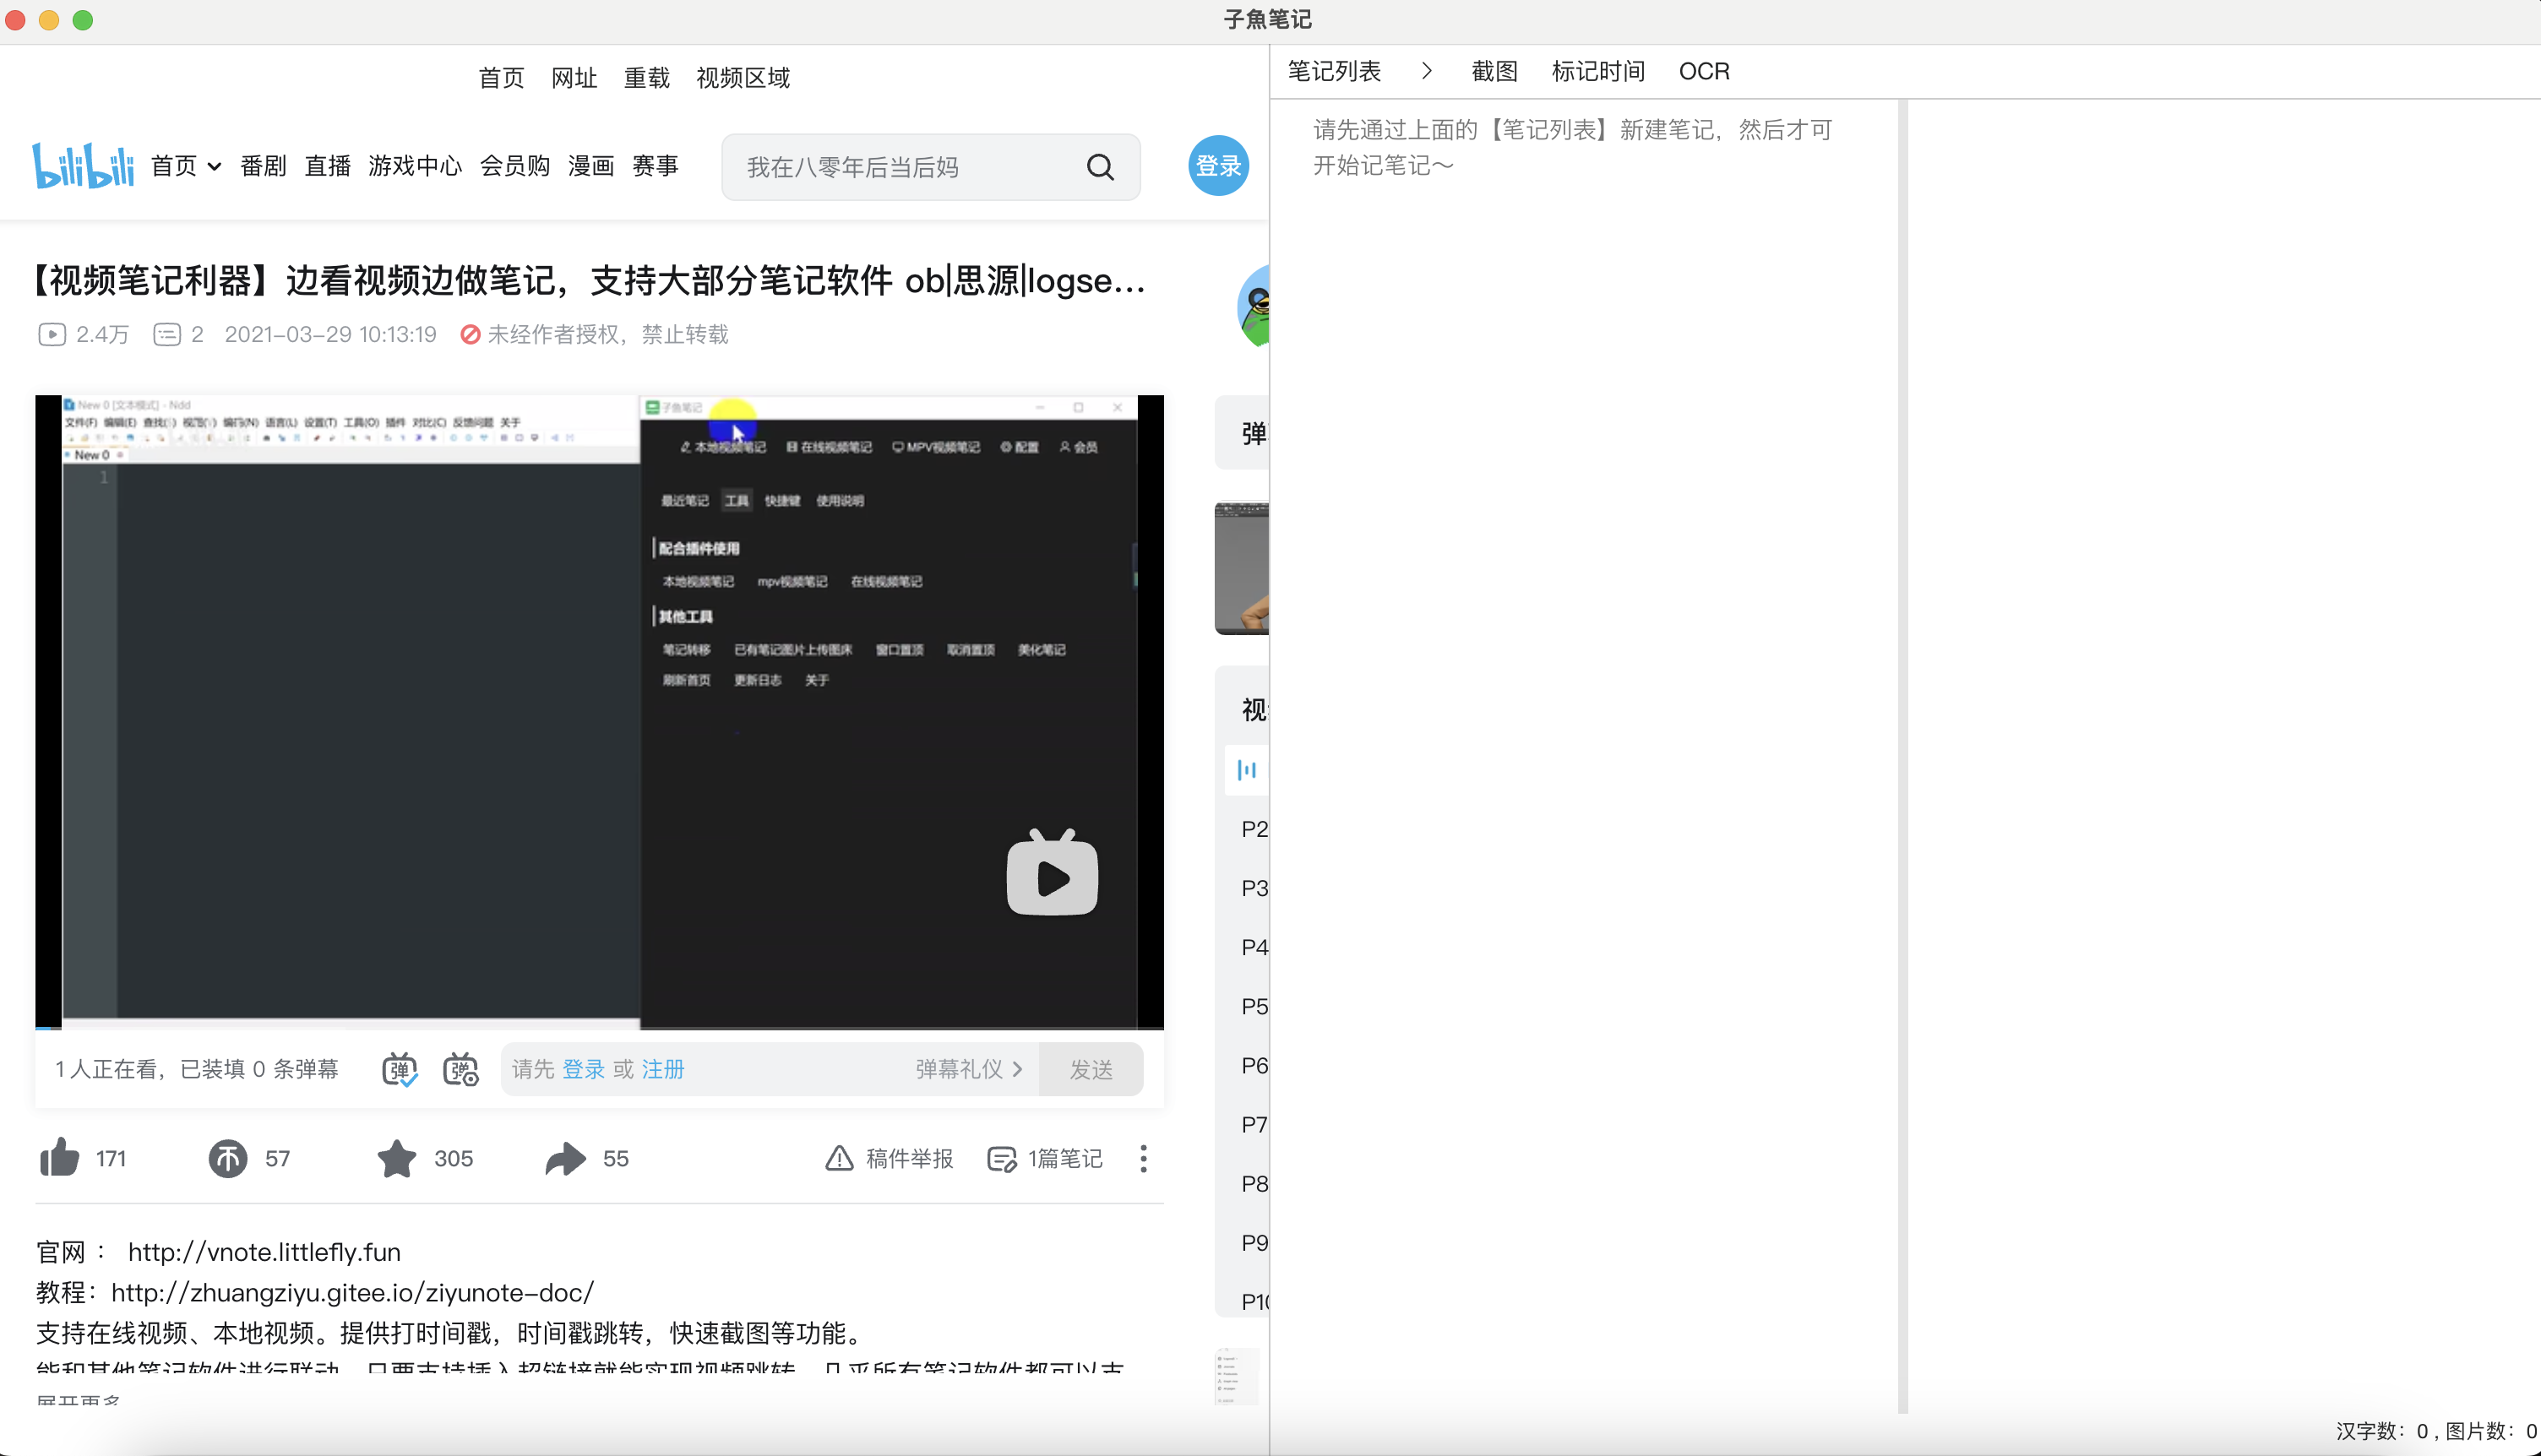Open 弹幕礼仪 chevron link

pos(969,1069)
